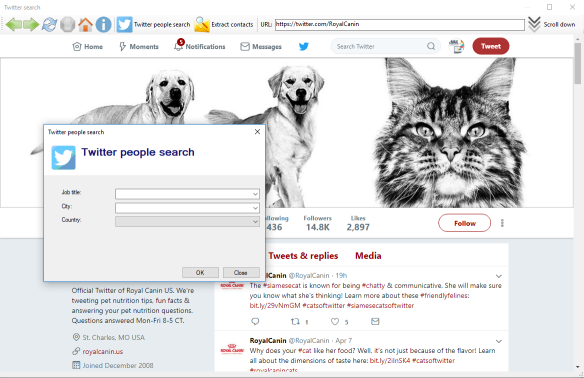Image resolution: width=584 pixels, height=378 pixels.
Task: Open the #cat hashtag in the Apr 7 tweet
Action: (305, 351)
